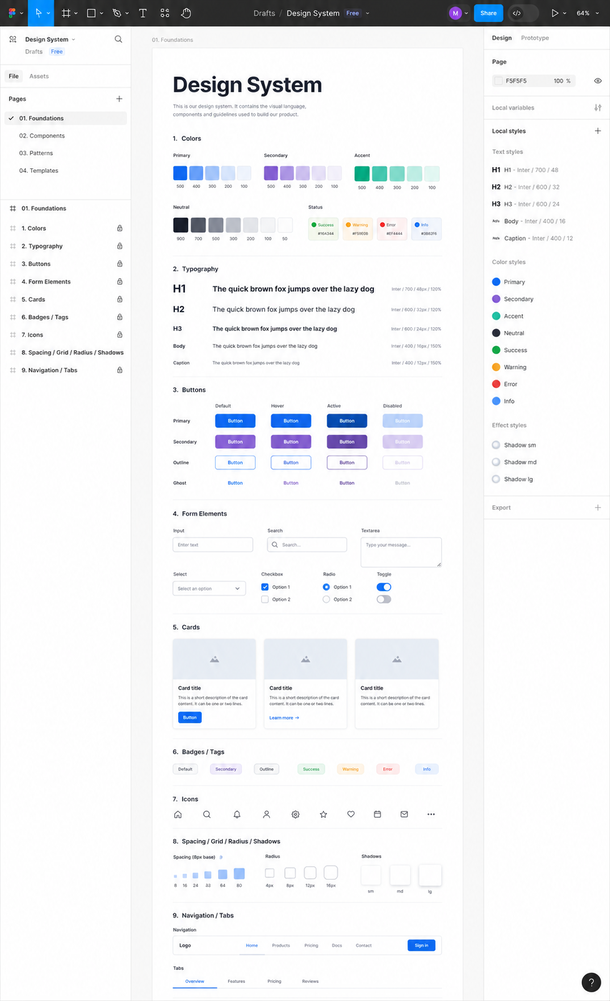Click the help question mark button
610x1001 pixels.
coord(591,982)
